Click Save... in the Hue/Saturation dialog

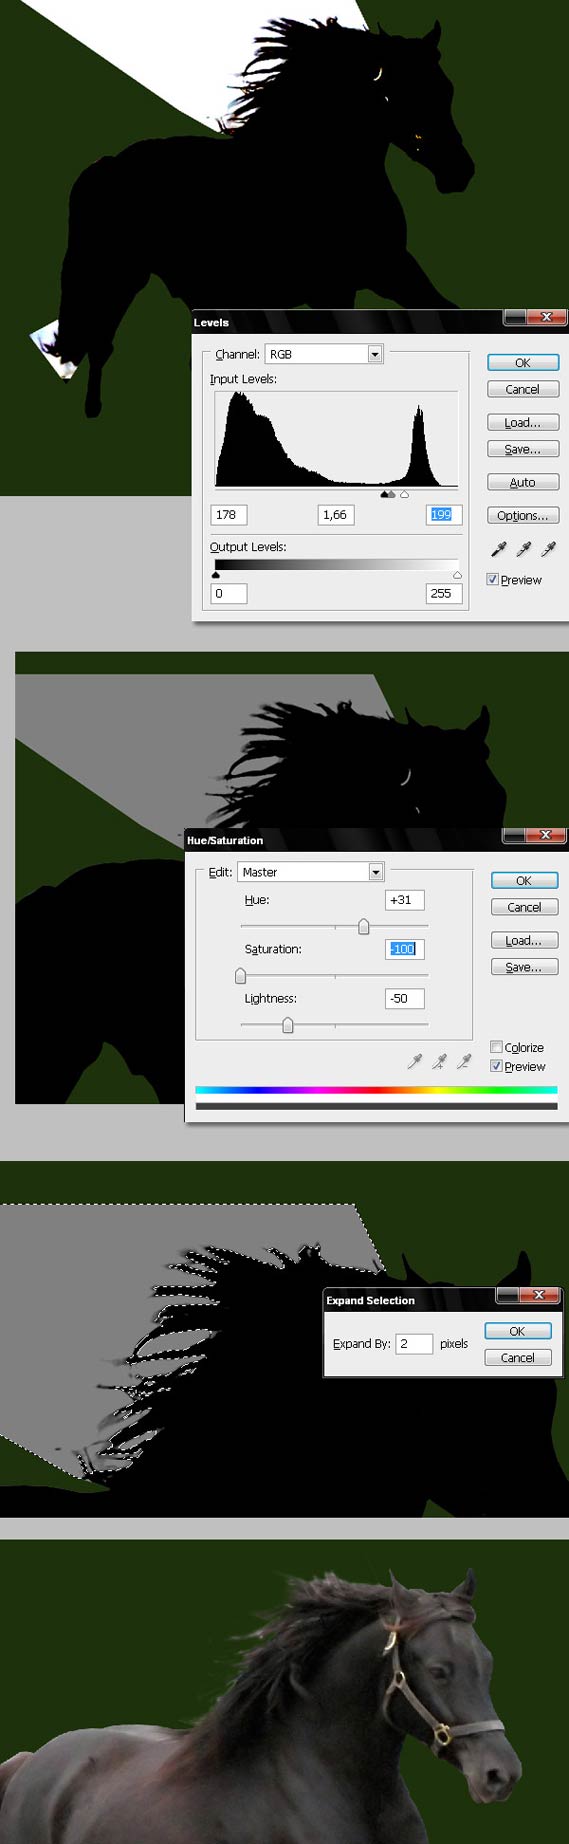tap(525, 967)
